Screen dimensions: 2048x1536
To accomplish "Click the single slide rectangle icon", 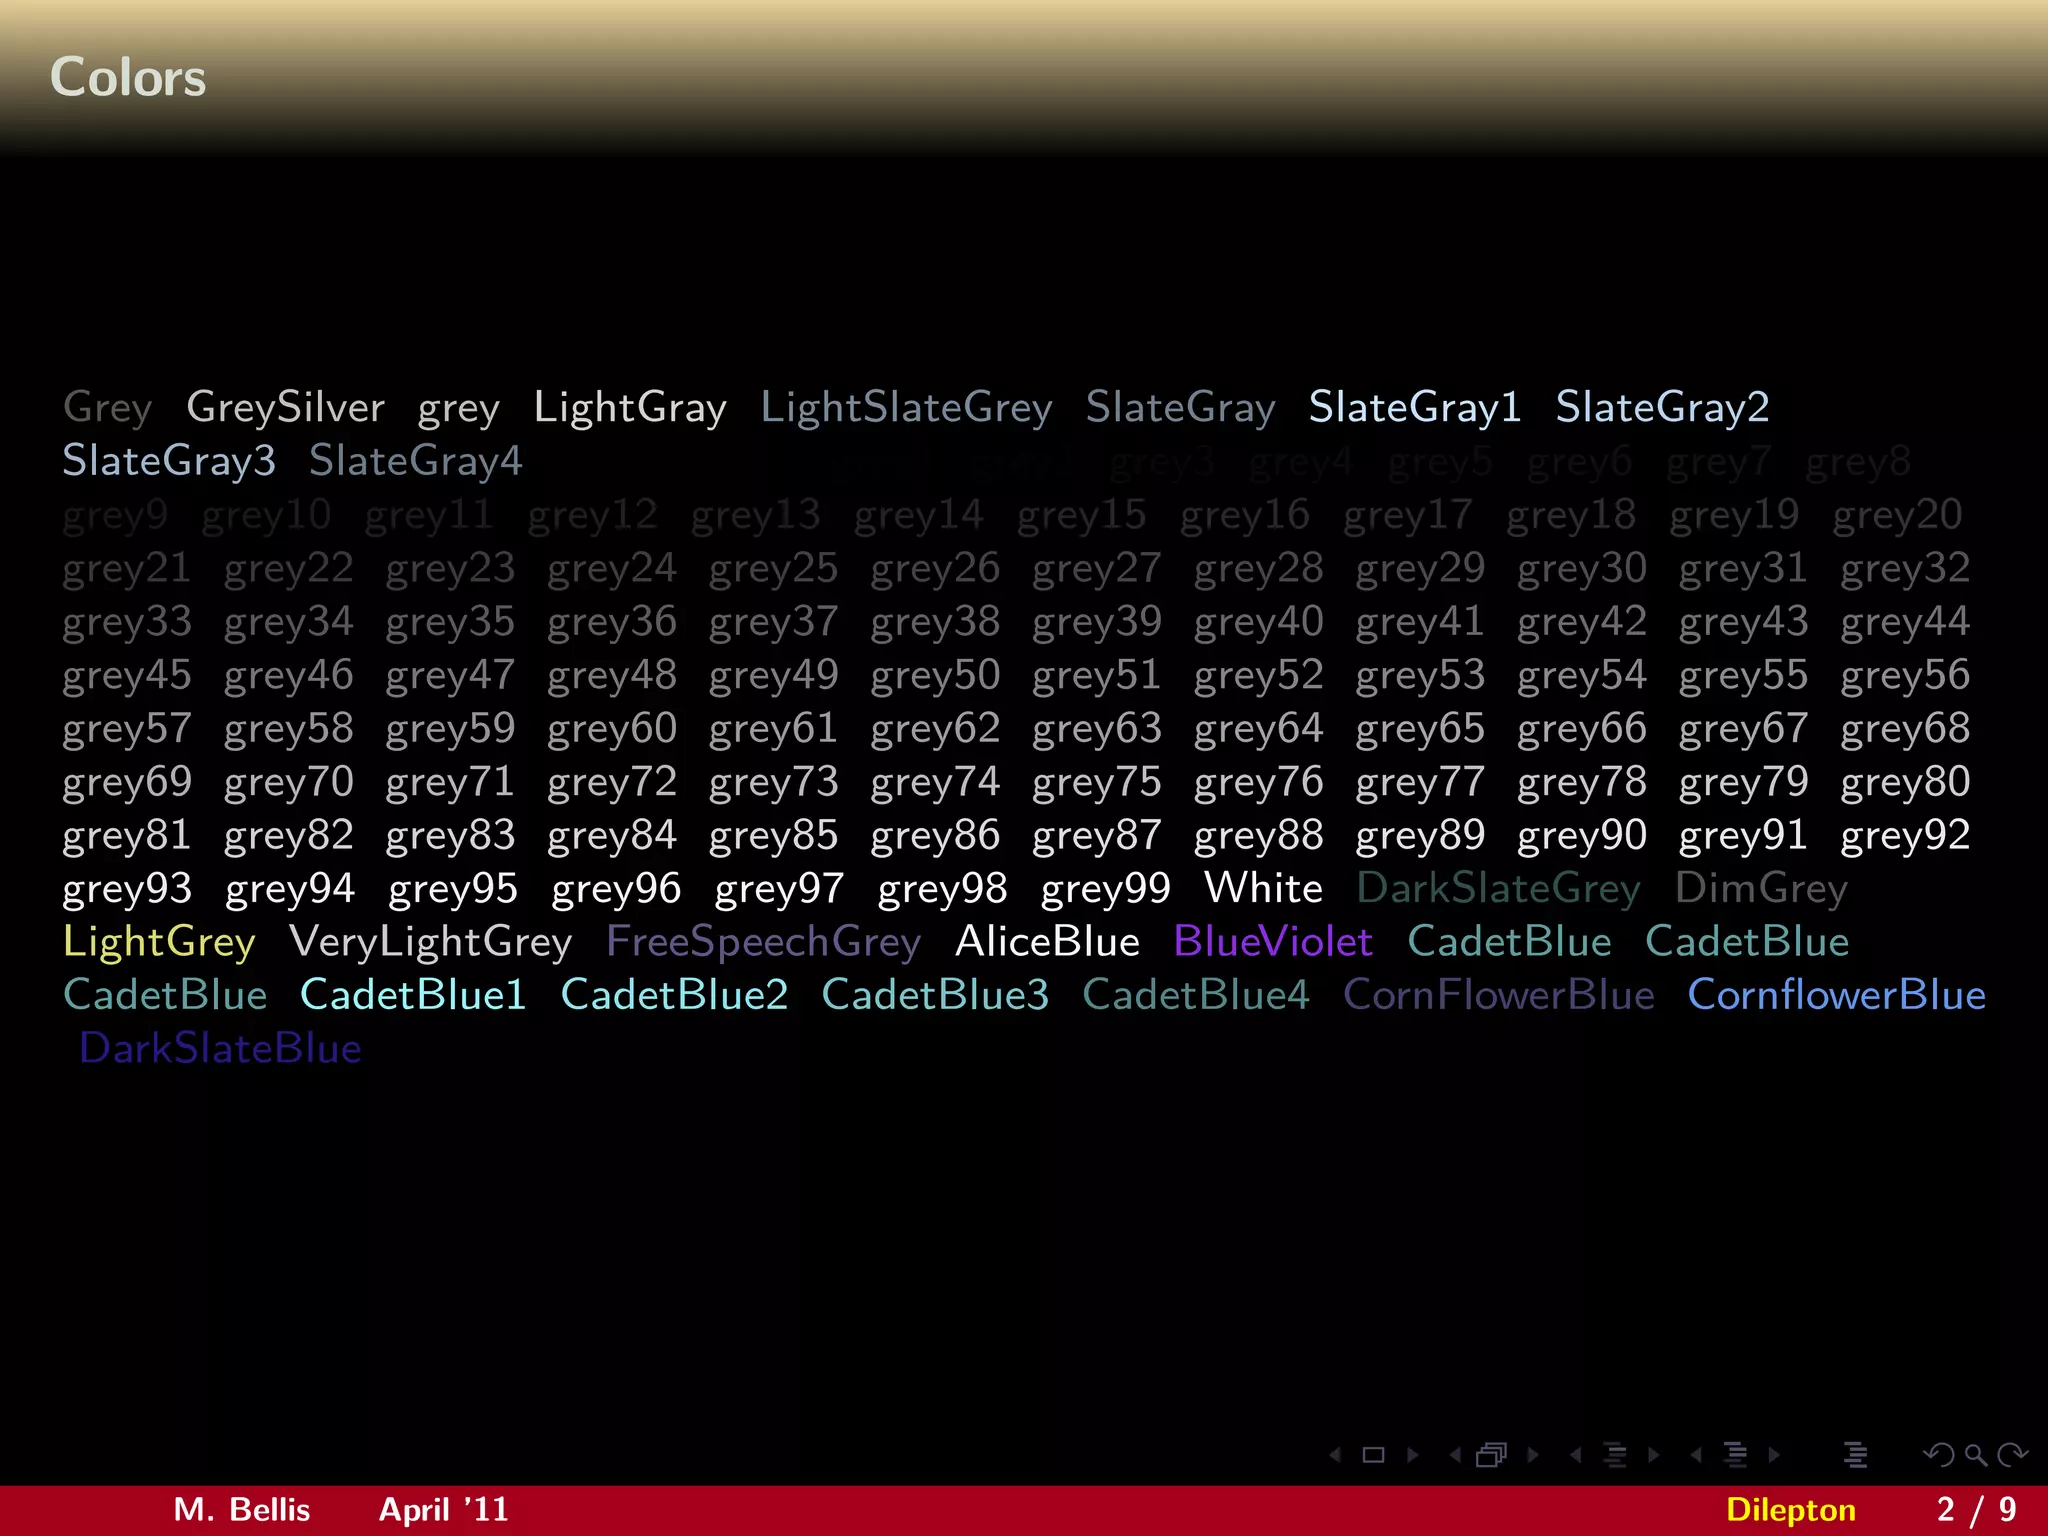I will pos(1374,1455).
